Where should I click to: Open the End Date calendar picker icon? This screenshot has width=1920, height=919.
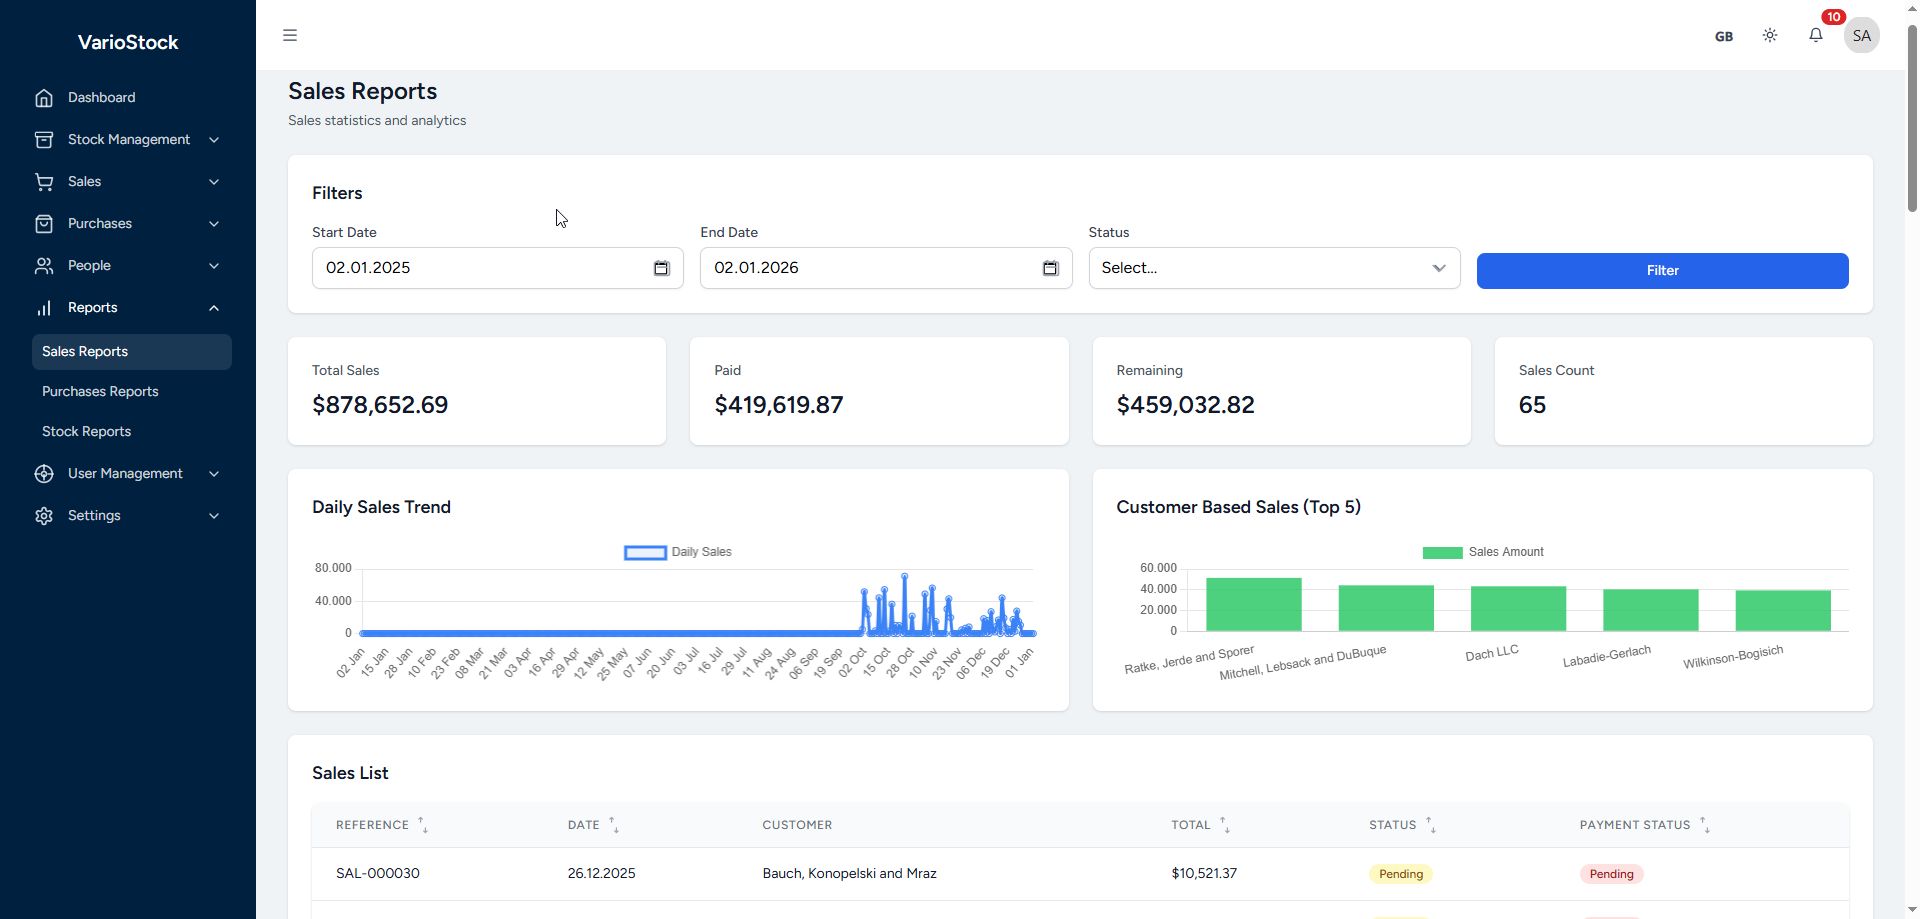tap(1049, 268)
